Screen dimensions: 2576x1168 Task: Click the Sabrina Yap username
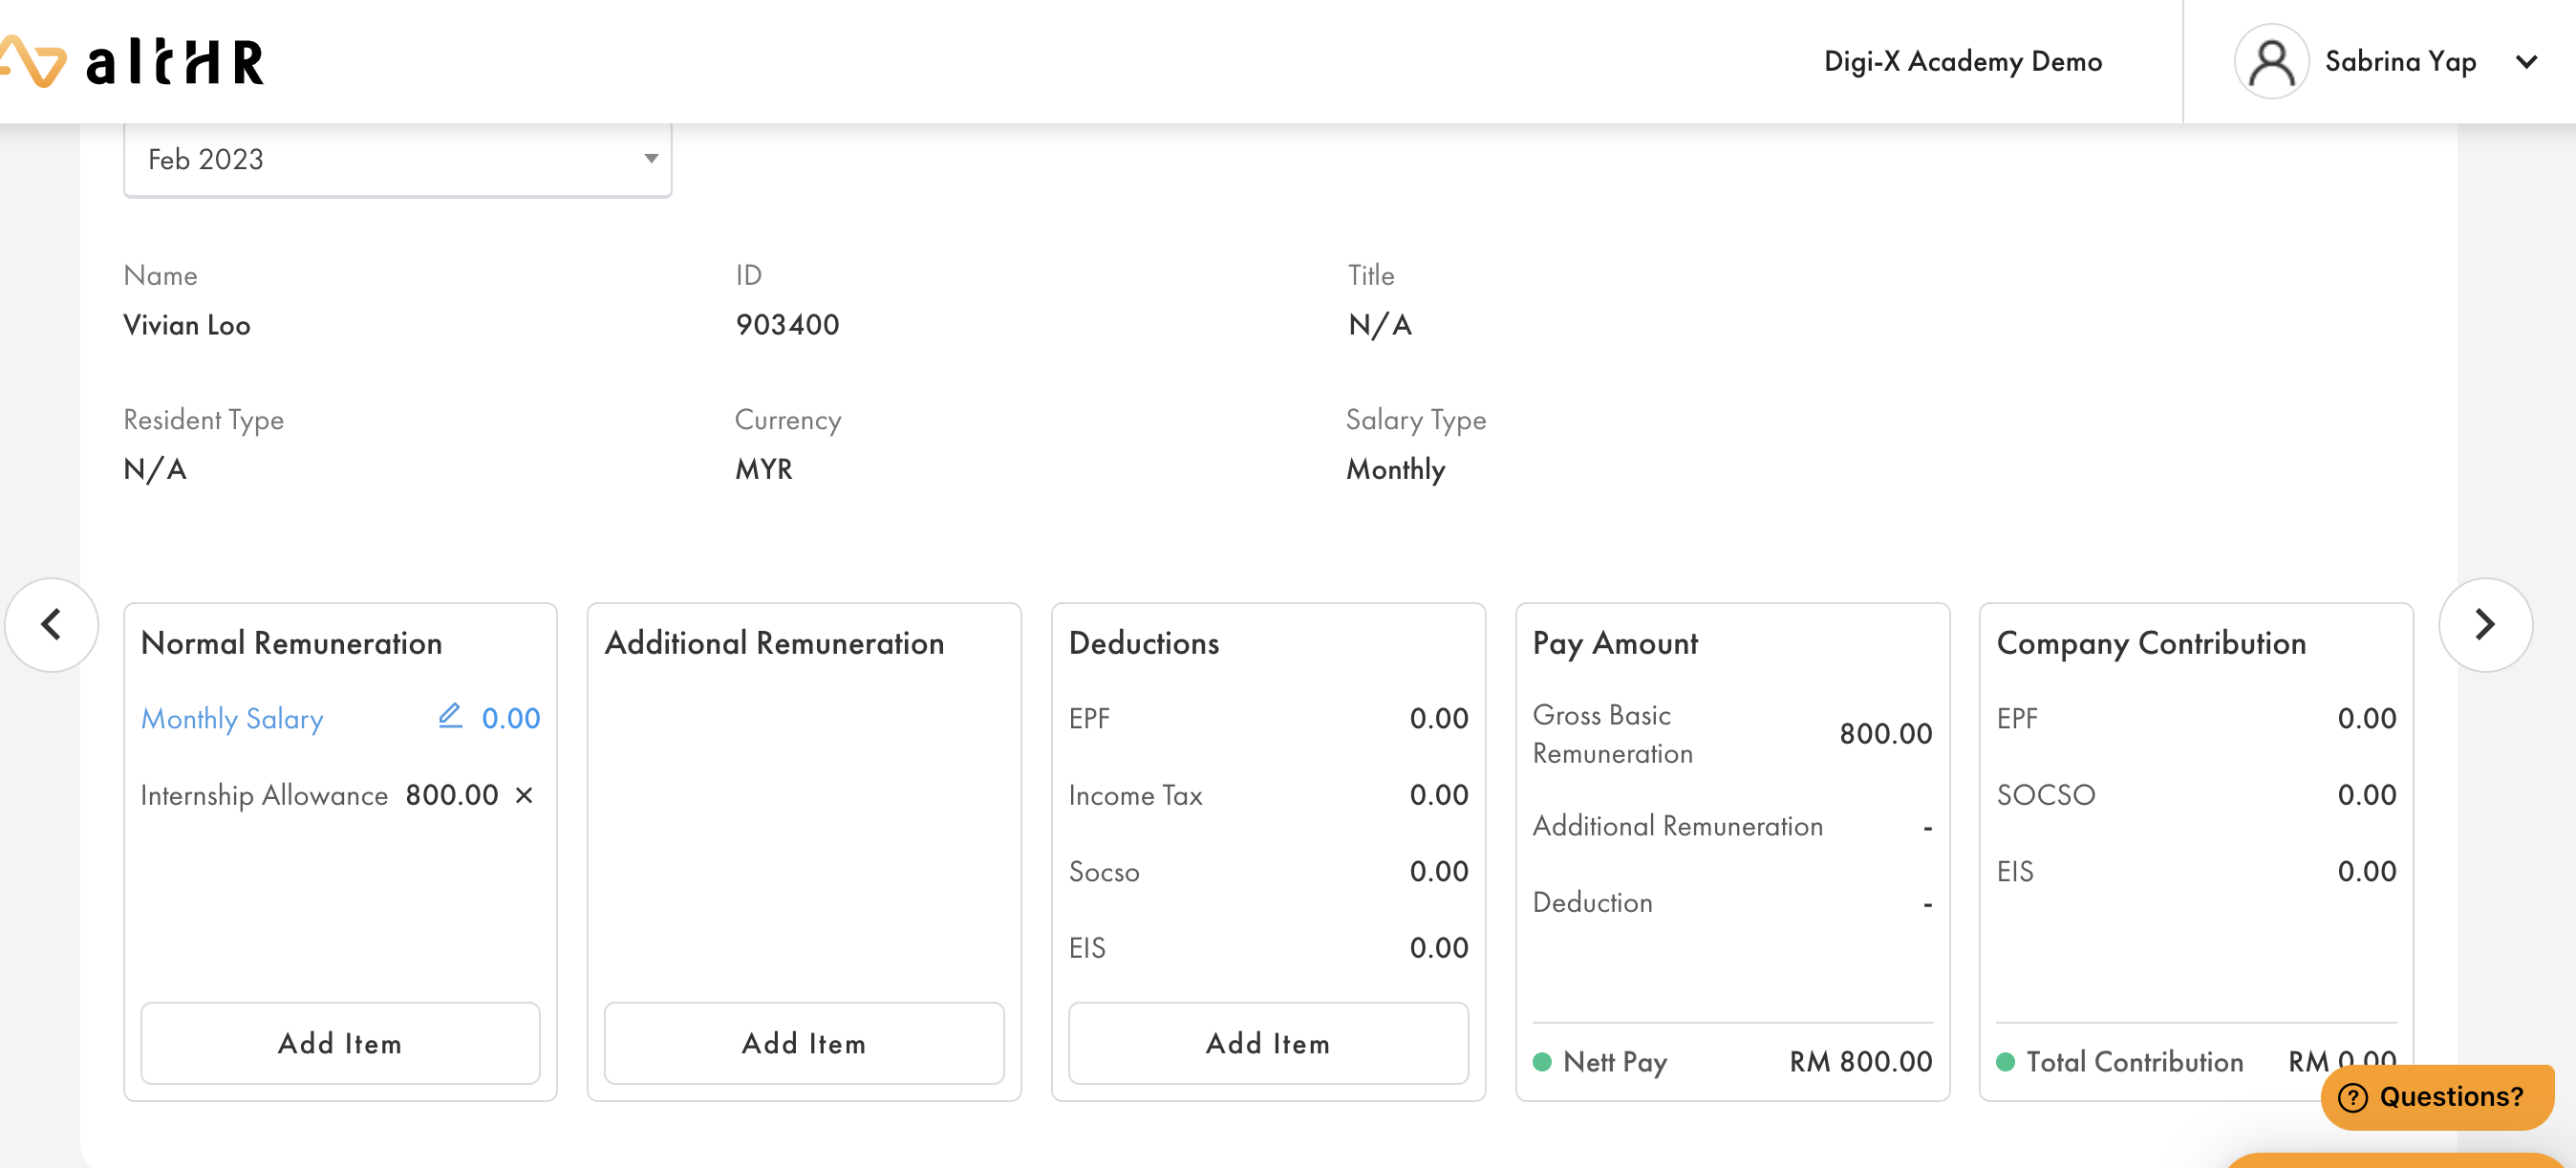(2400, 62)
